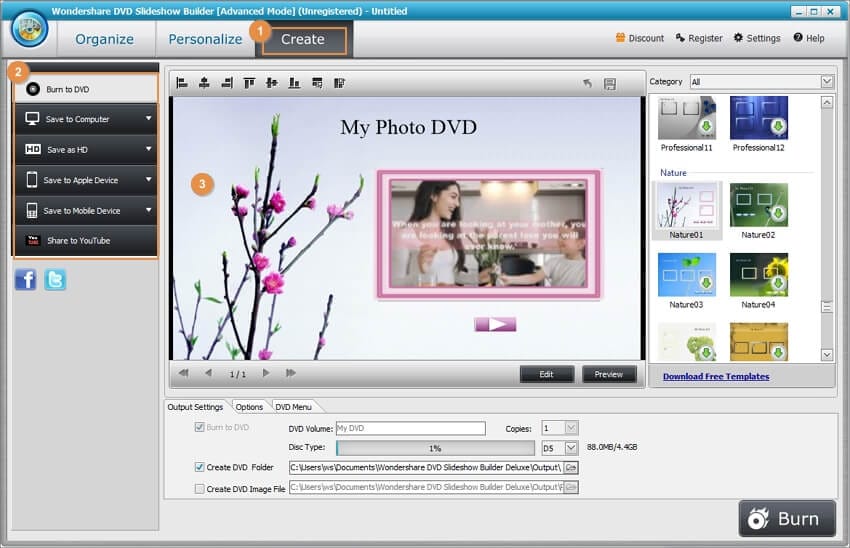
Task: Open the Options tab
Action: [x=249, y=407]
